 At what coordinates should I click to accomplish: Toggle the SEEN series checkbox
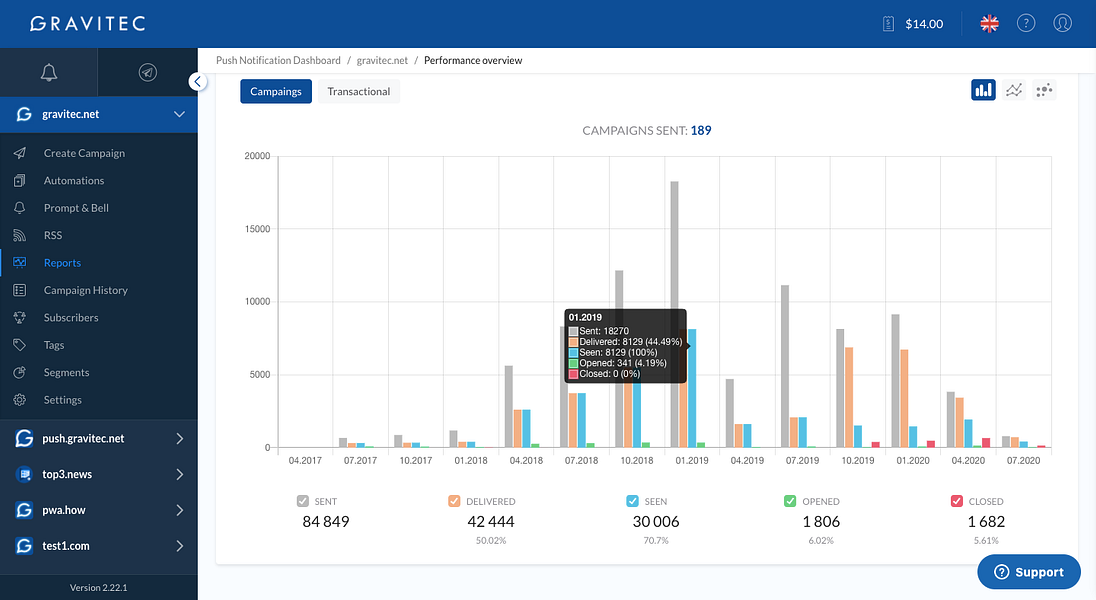[x=633, y=501]
